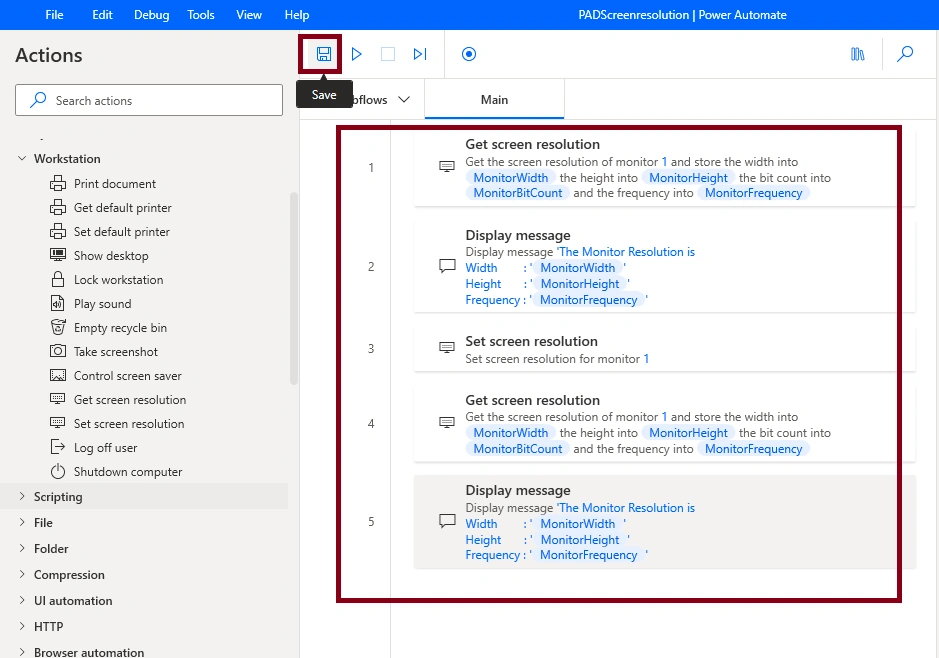Viewport: 939px width, 658px height.
Task: Start the desktop recorder icon
Action: (469, 54)
